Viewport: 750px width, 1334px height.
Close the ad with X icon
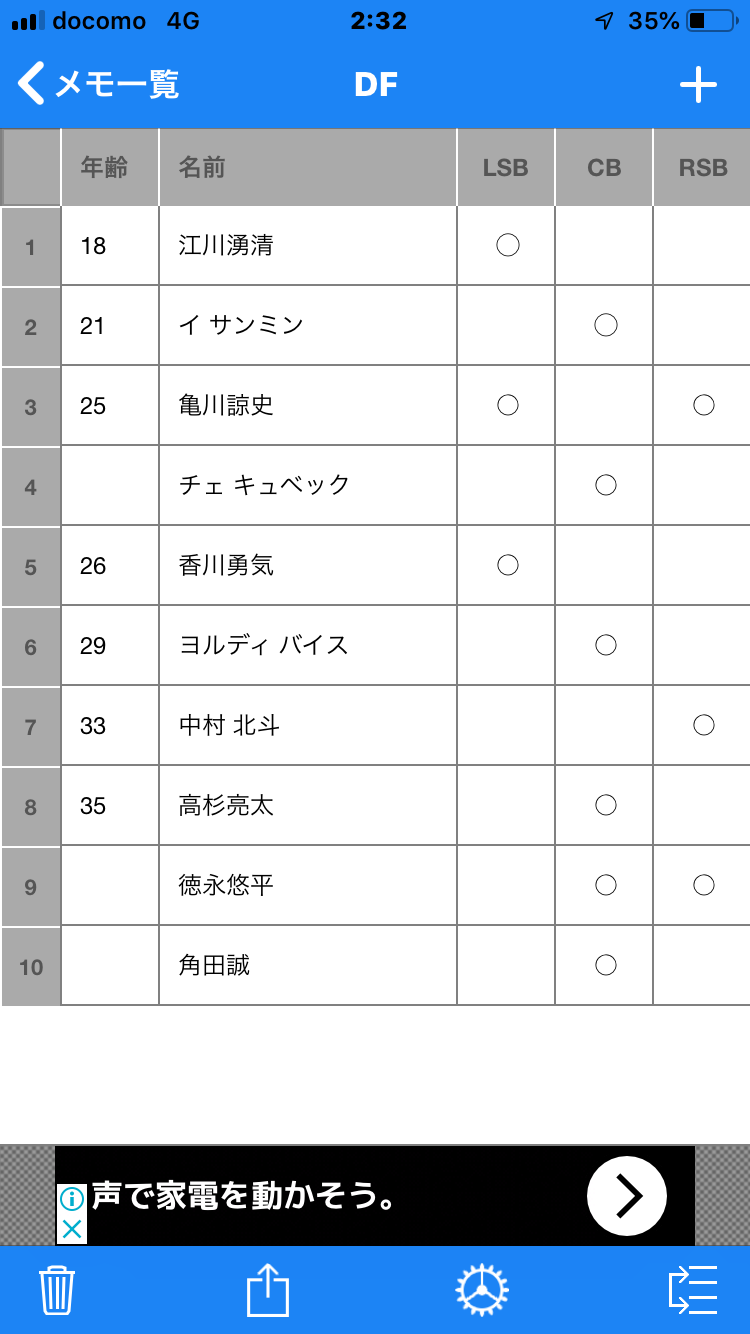tap(71, 1229)
